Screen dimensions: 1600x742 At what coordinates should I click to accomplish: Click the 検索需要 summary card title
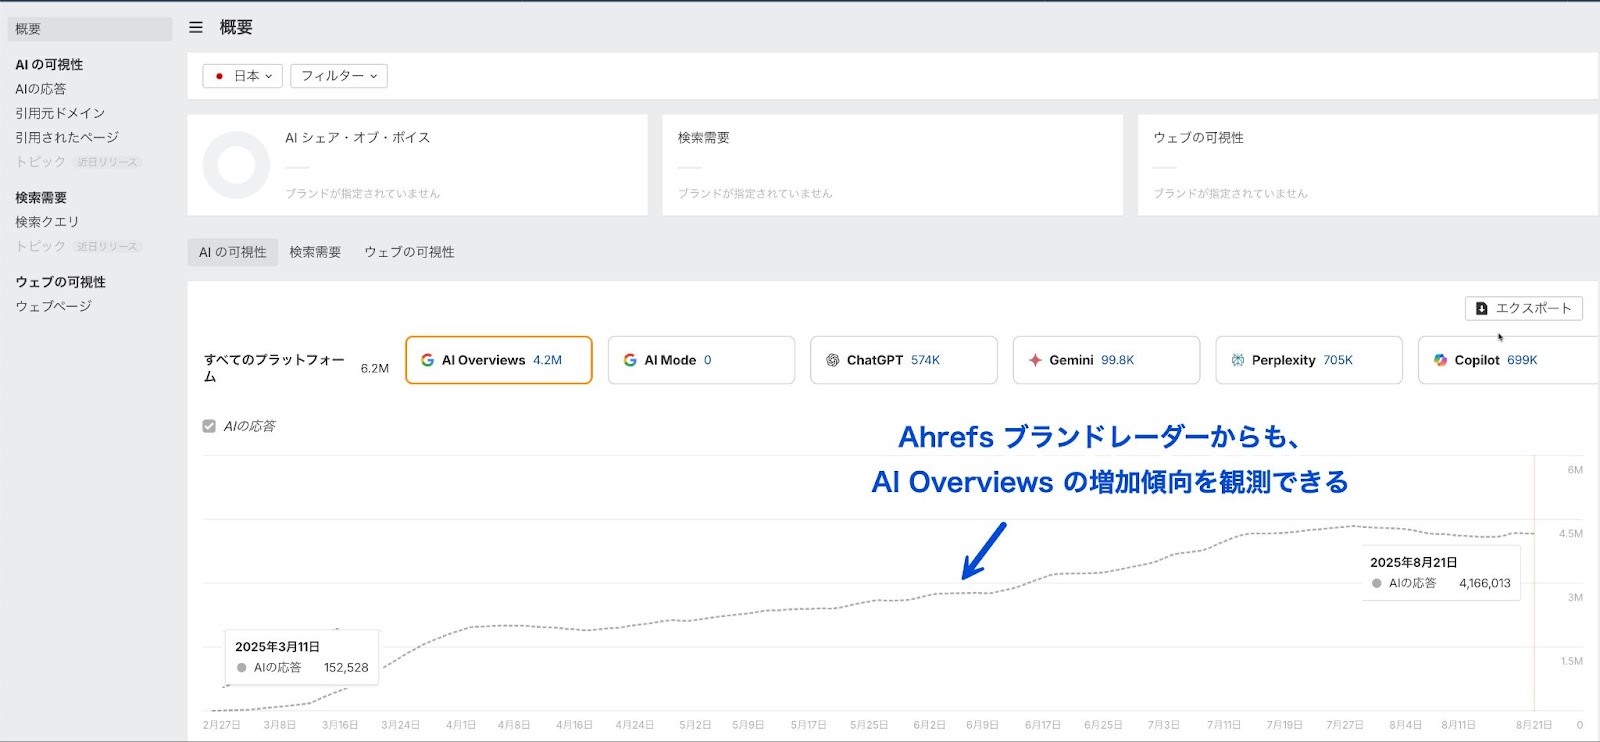(704, 138)
